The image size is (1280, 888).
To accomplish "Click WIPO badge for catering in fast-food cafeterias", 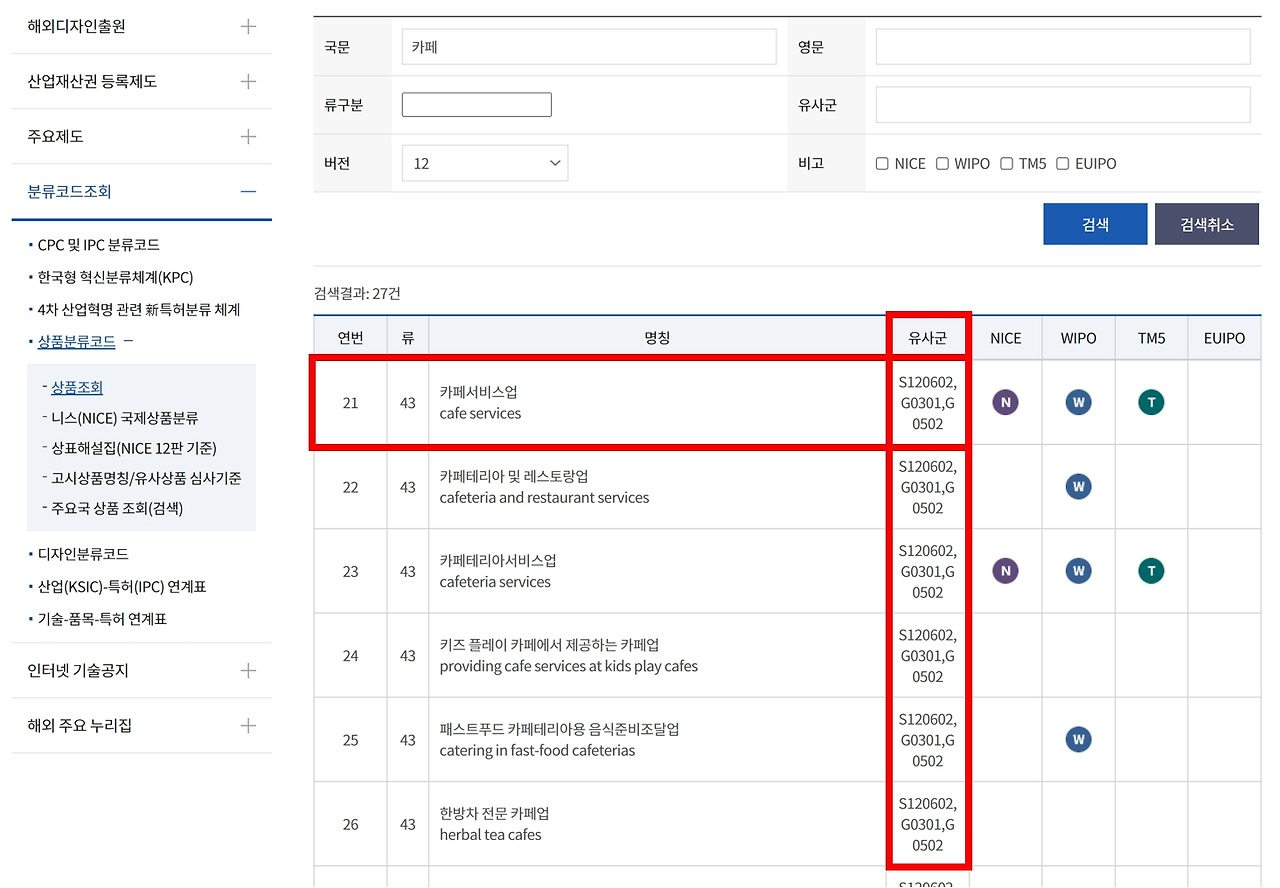I will [x=1078, y=740].
